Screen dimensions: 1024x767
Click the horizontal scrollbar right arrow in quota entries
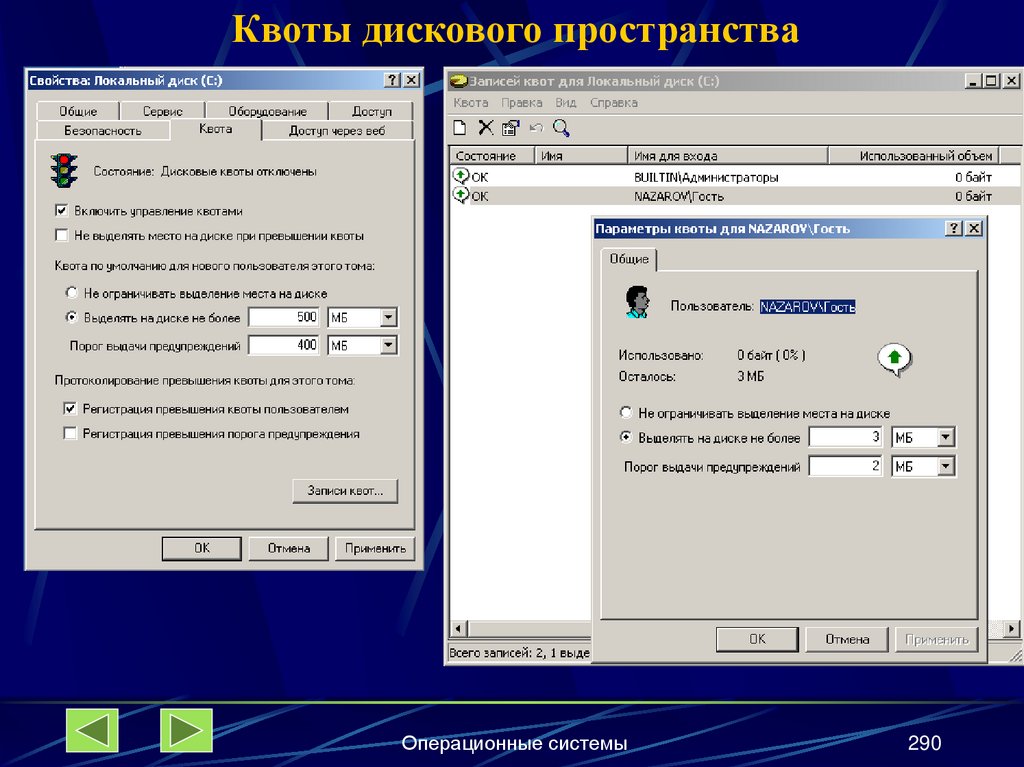coord(1012,628)
